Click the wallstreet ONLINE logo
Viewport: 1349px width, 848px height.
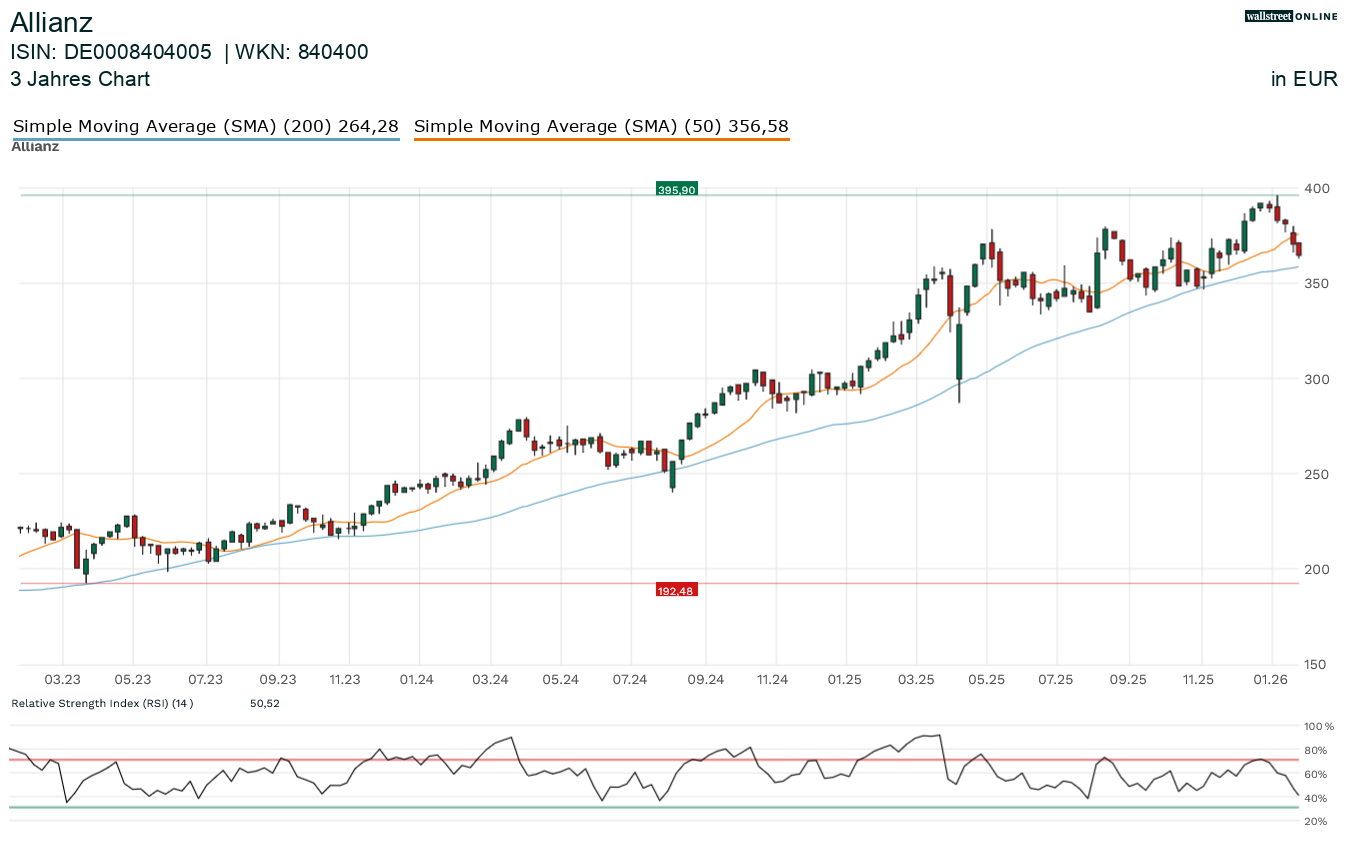pos(1291,16)
